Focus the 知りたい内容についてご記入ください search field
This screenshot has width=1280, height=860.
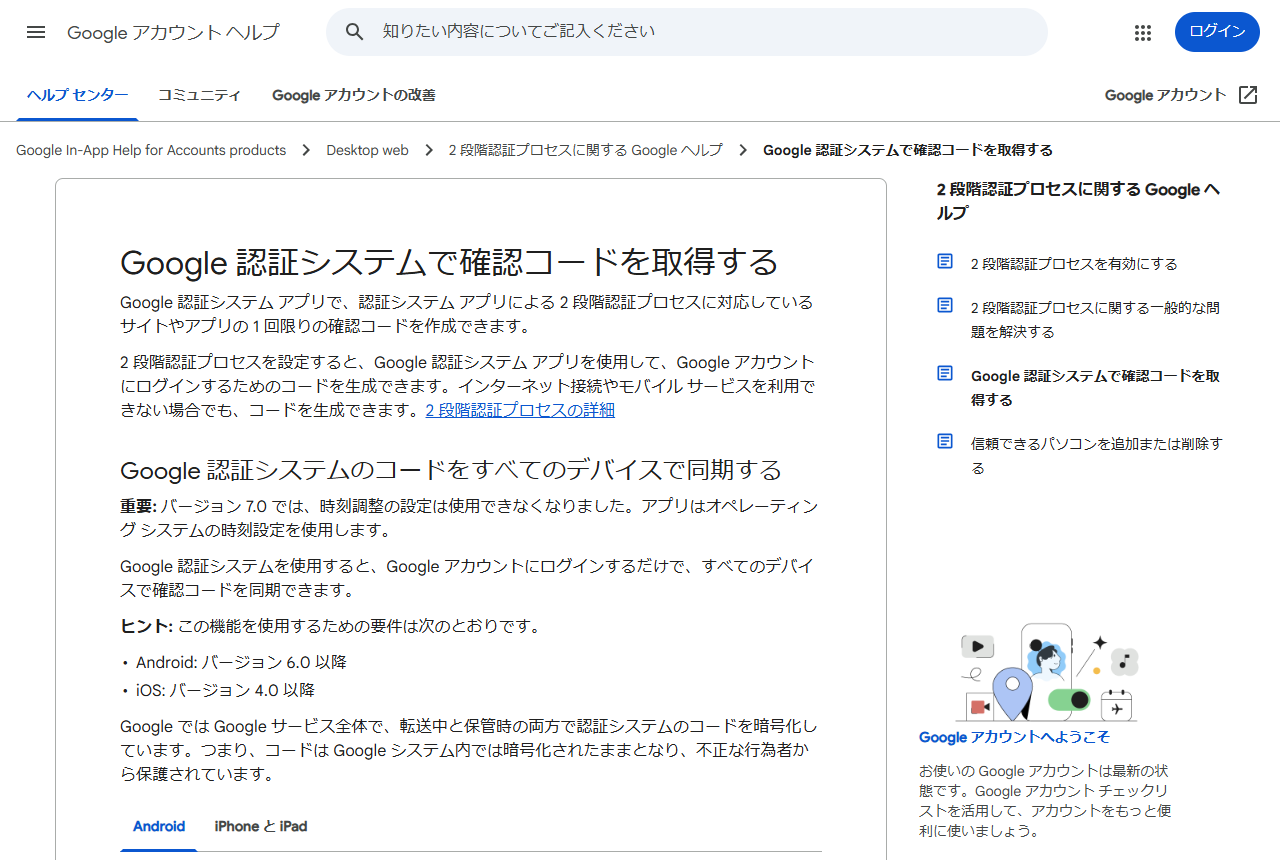pos(687,32)
